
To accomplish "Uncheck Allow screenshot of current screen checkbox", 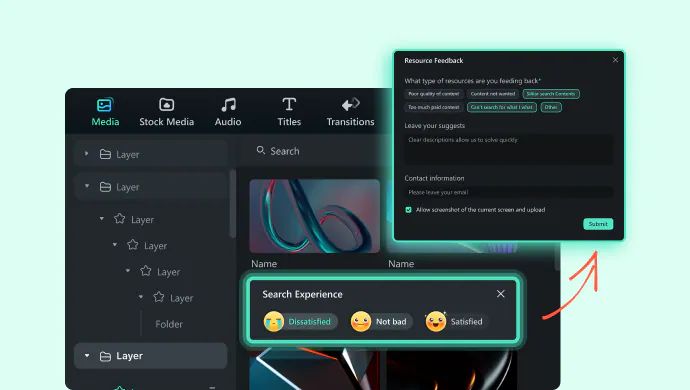I will pos(408,210).
